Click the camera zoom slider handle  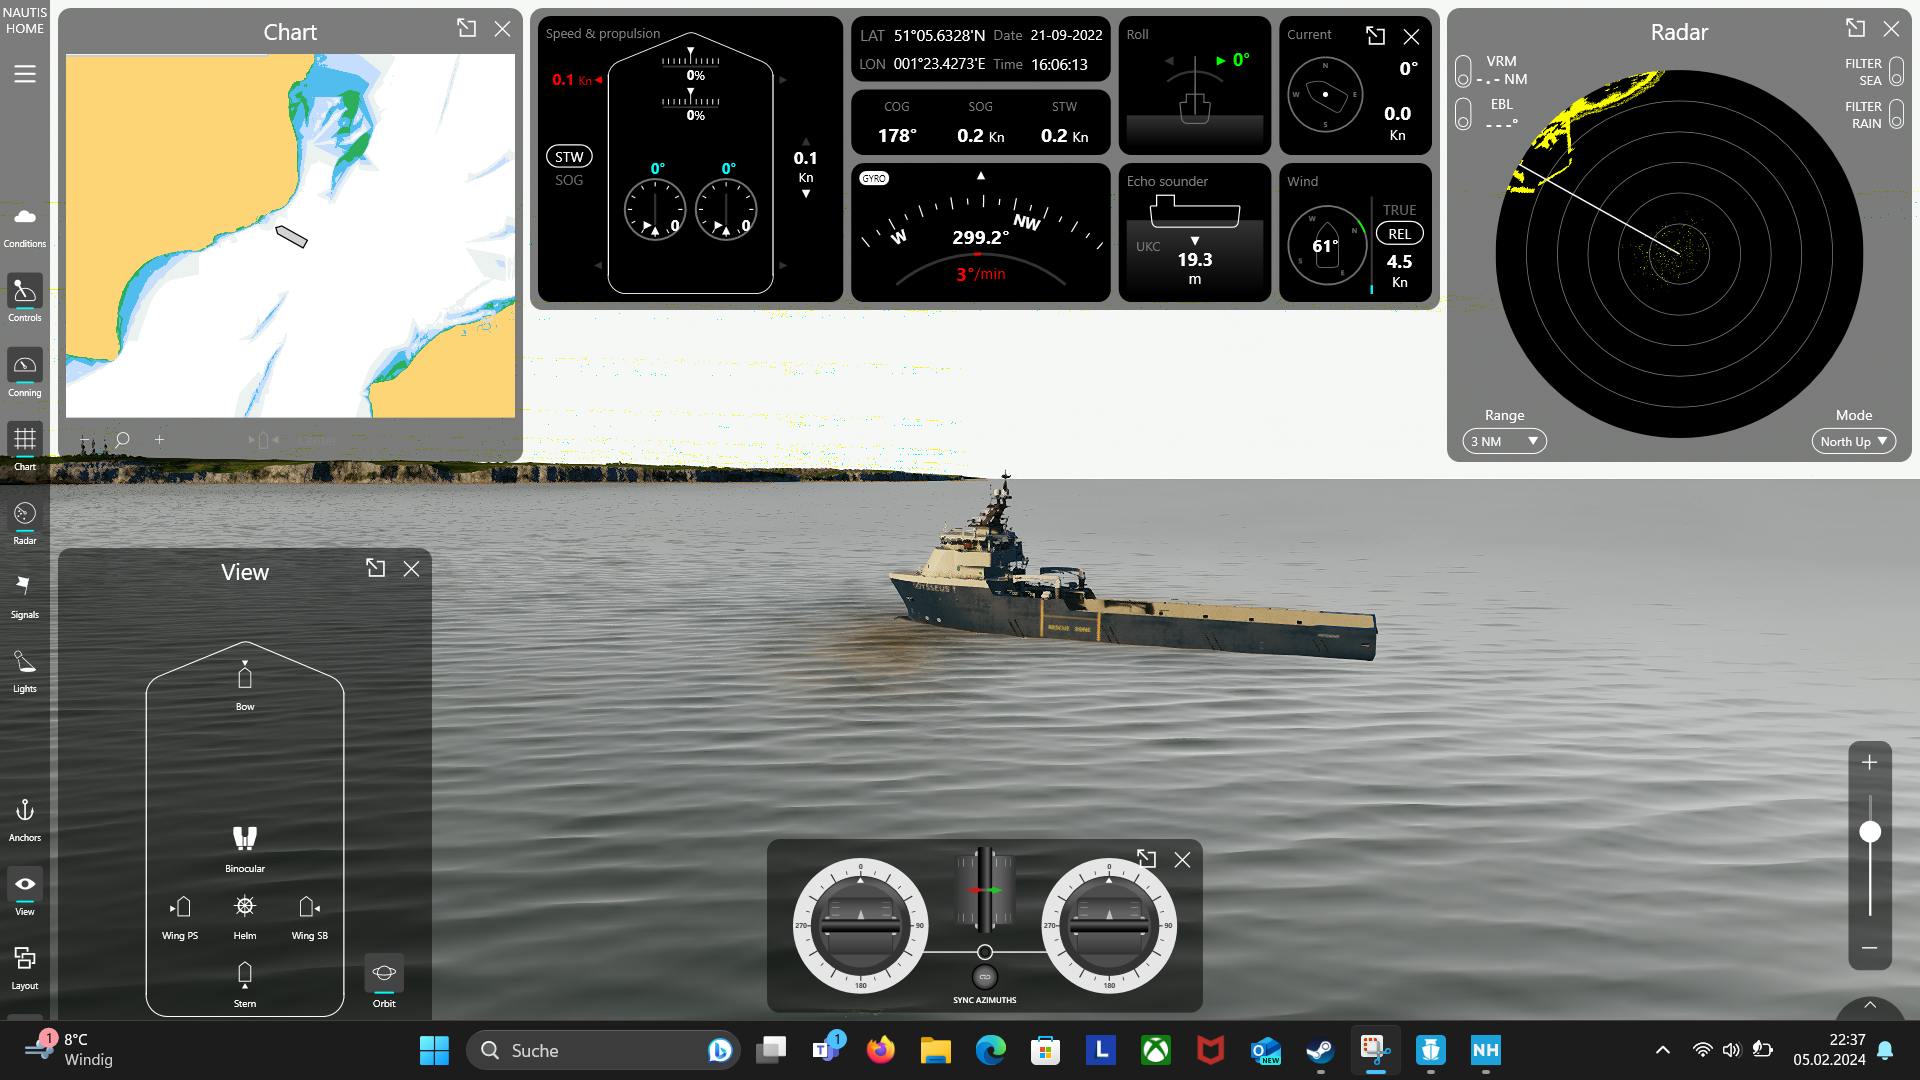coord(1870,832)
